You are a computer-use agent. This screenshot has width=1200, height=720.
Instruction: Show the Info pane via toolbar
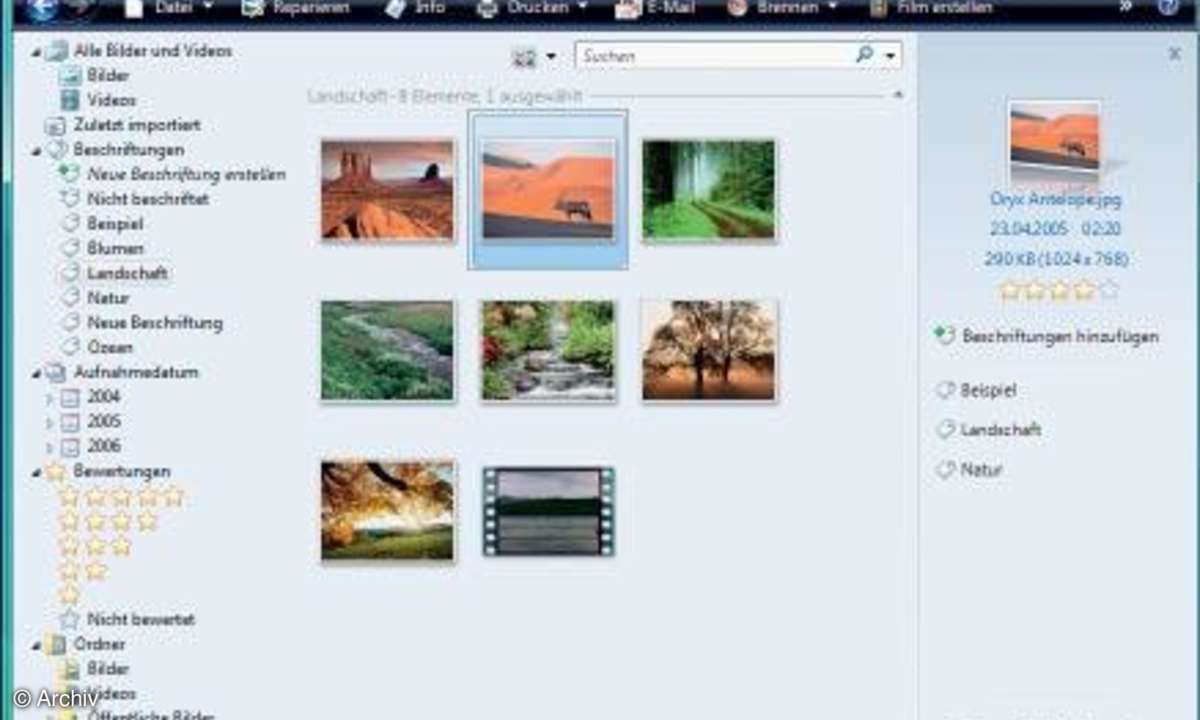(x=415, y=8)
